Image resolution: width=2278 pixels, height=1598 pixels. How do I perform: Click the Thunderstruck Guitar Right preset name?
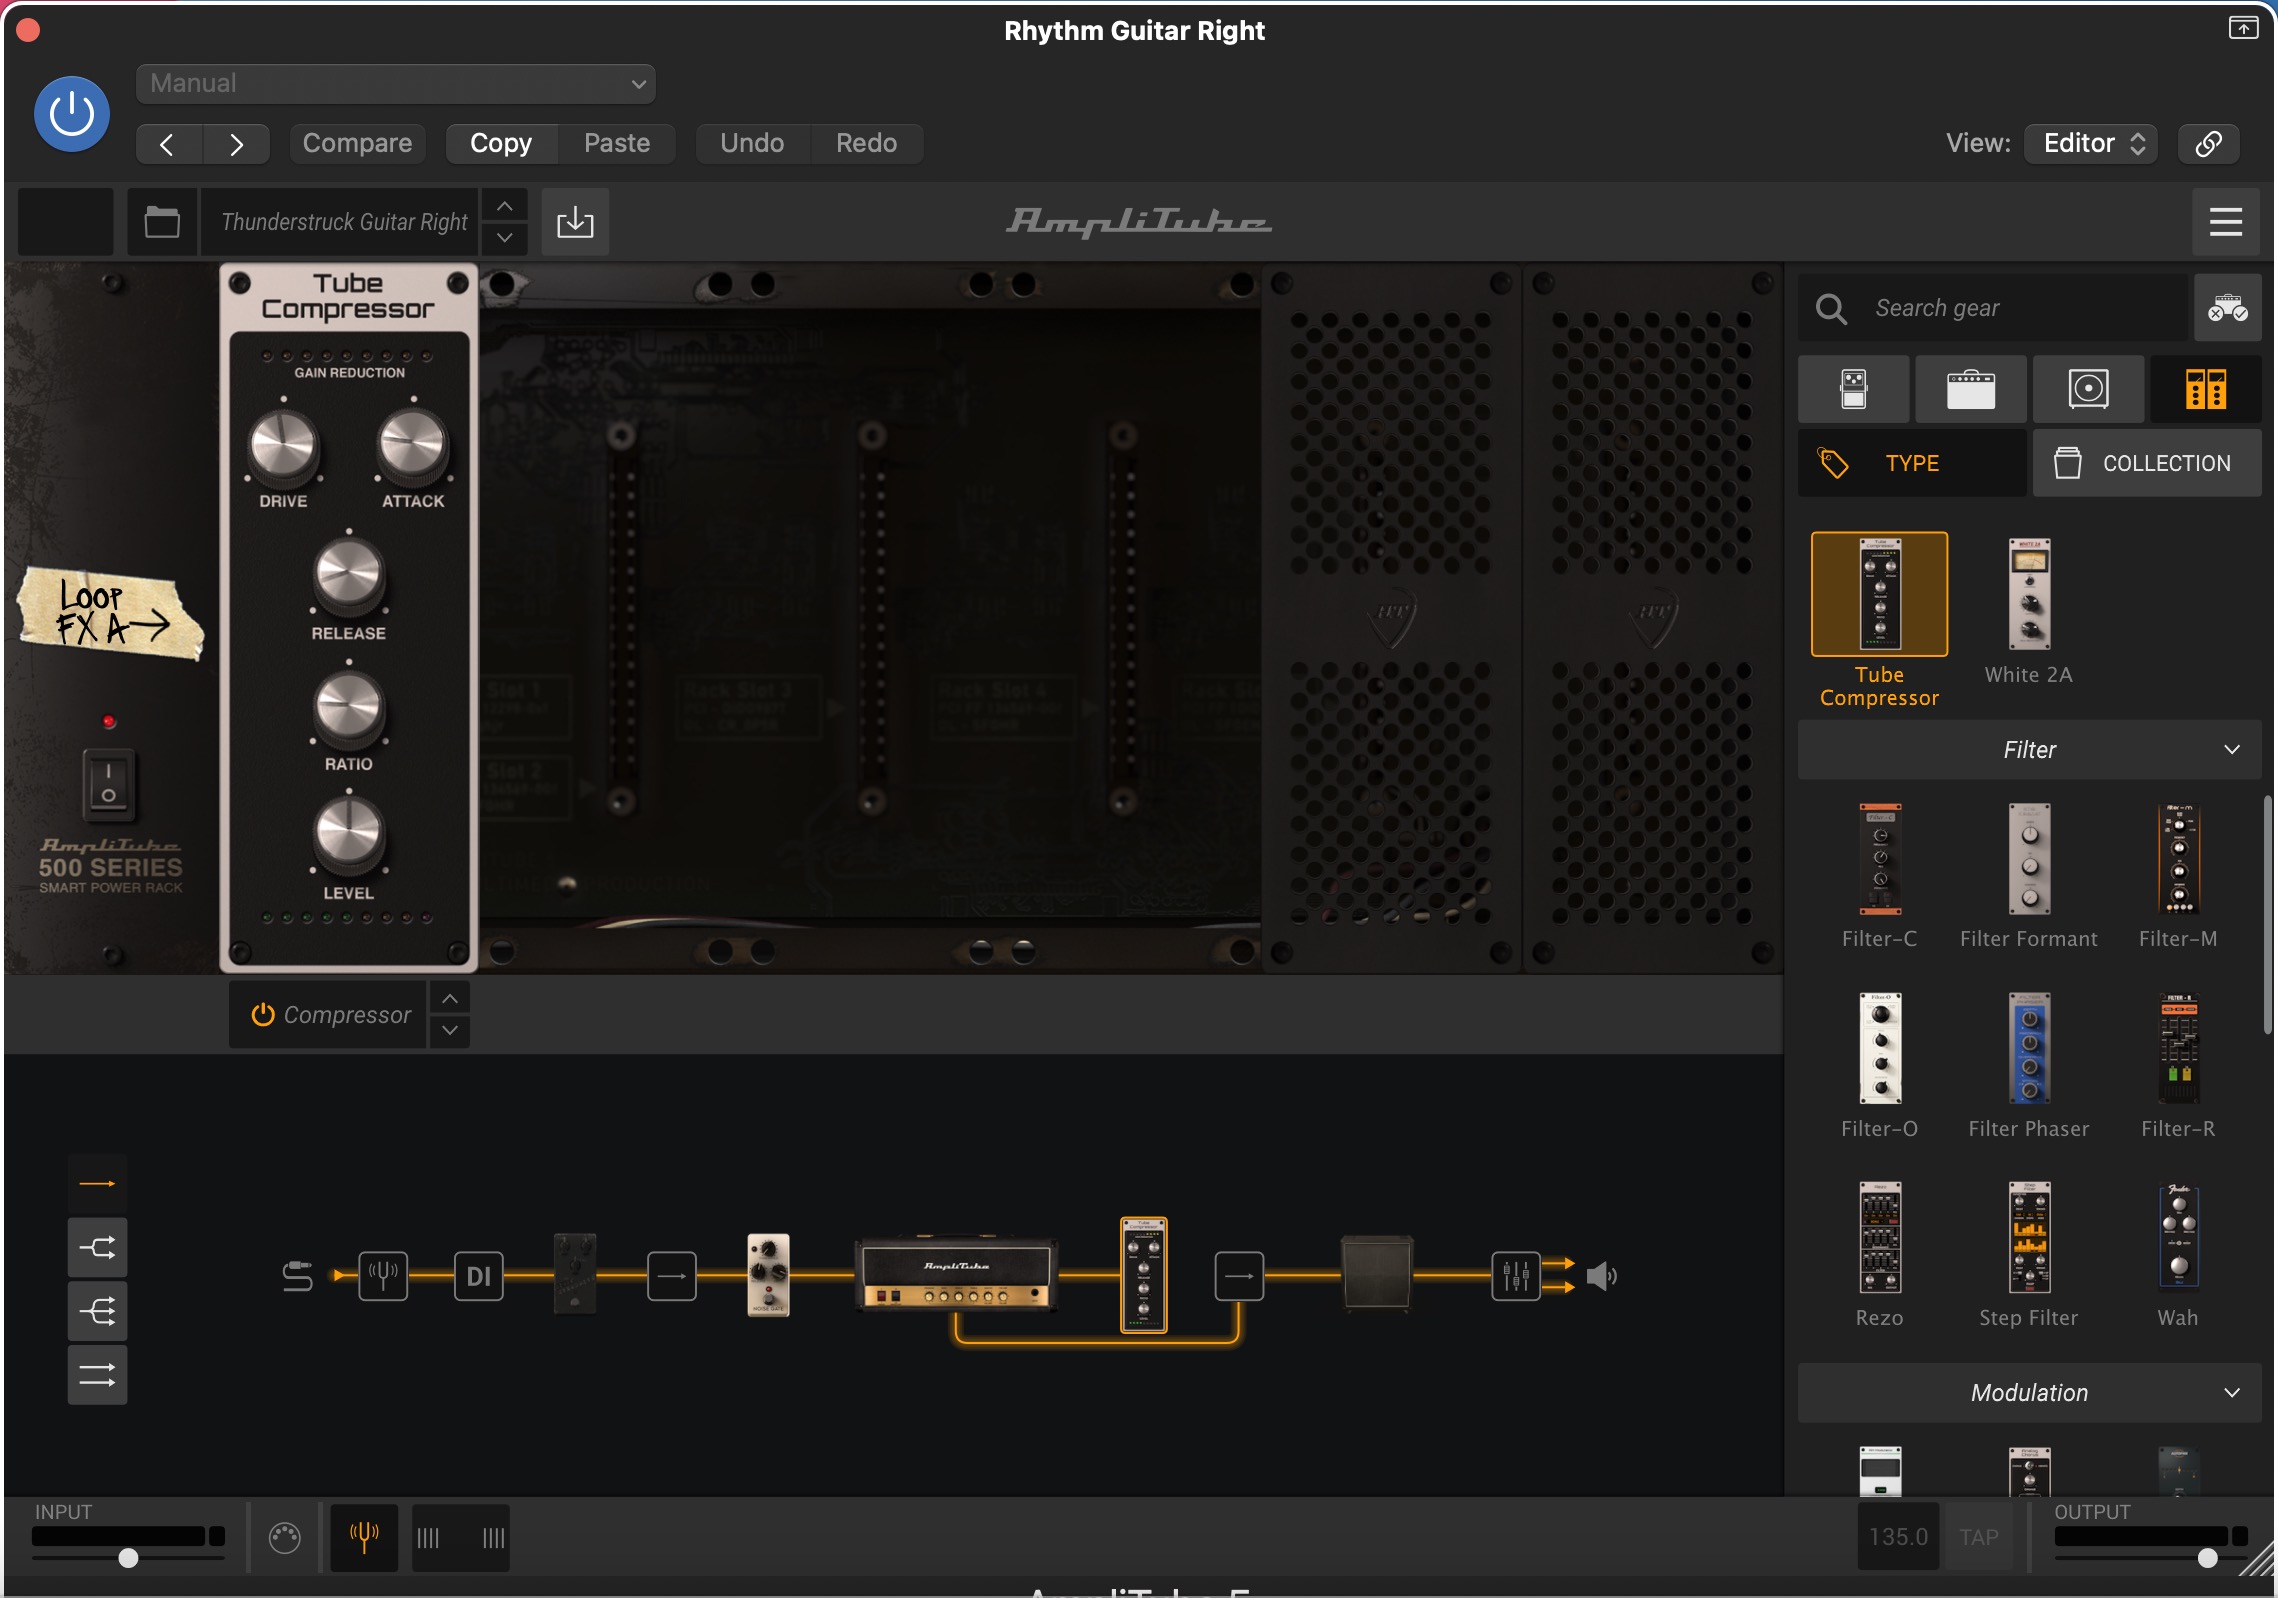(344, 221)
